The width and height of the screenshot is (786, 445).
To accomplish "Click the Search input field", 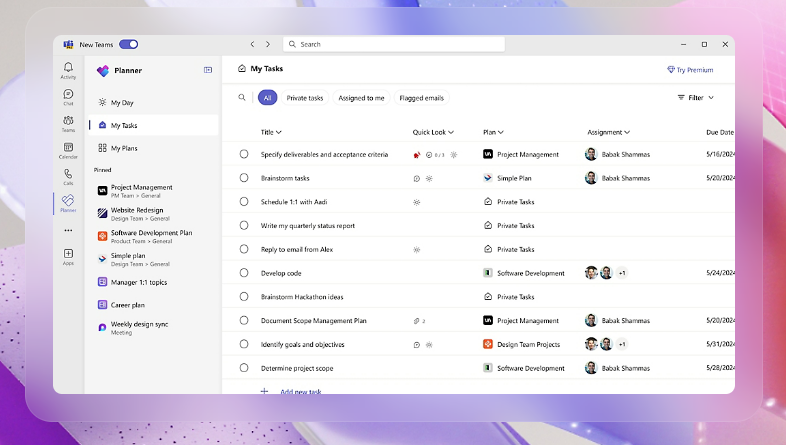I will pos(394,44).
